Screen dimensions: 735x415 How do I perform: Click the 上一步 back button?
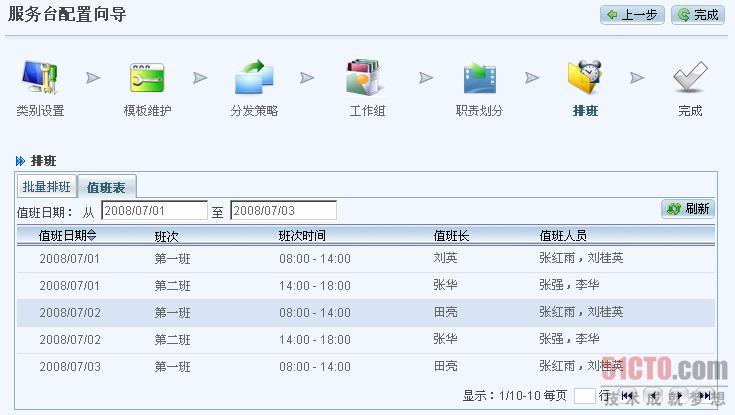632,15
